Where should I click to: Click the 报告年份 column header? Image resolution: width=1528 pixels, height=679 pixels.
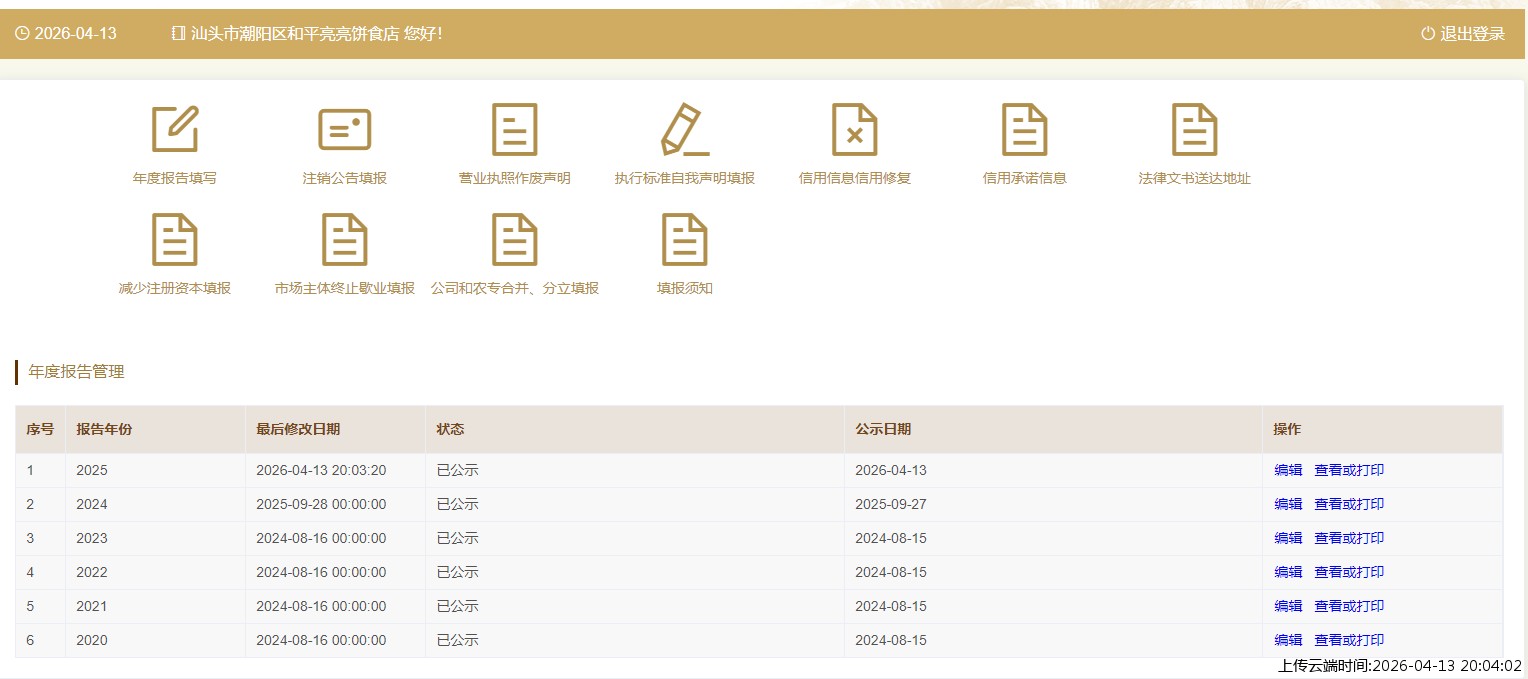pos(104,429)
